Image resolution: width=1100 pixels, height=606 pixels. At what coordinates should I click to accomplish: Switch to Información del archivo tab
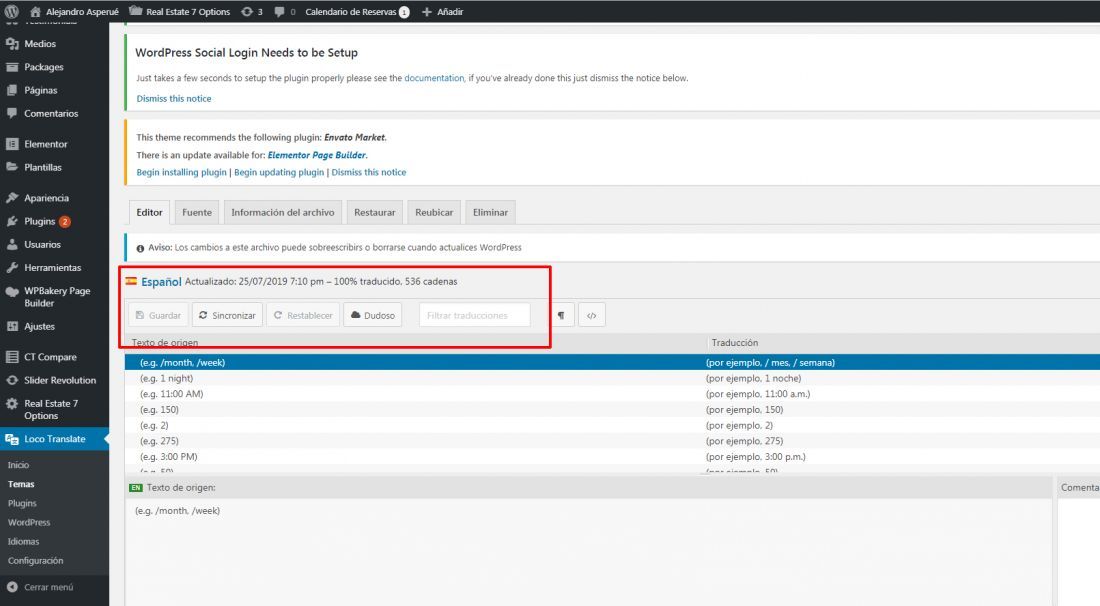click(x=283, y=213)
